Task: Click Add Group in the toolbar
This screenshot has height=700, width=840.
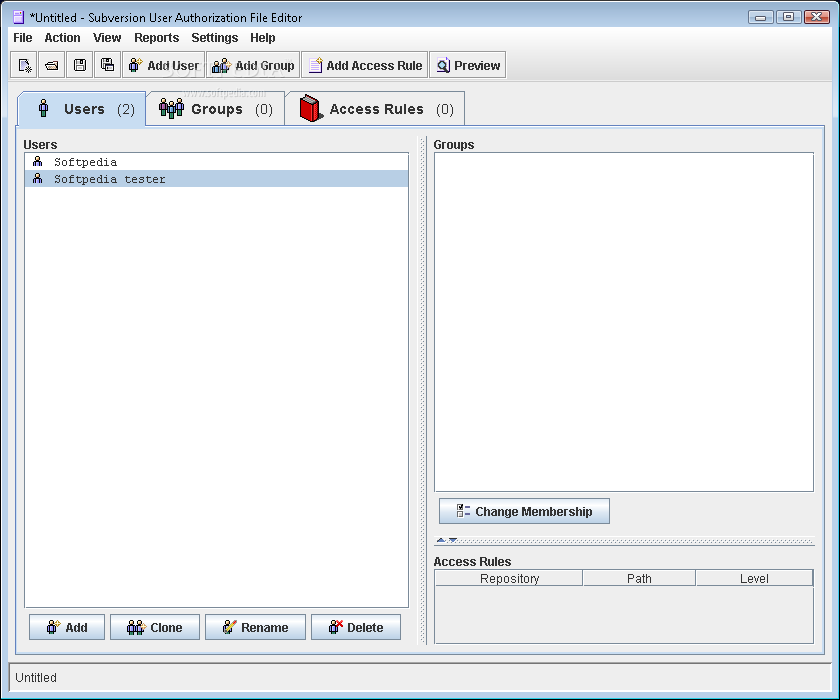Action: click(x=253, y=65)
